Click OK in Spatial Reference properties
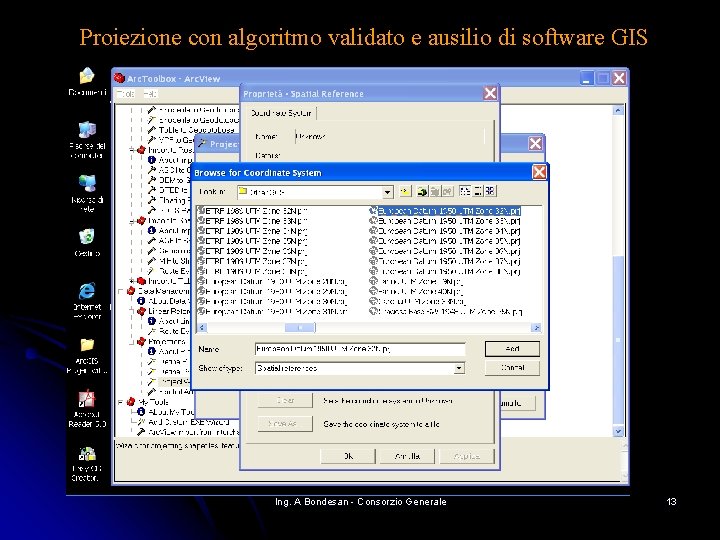The width and height of the screenshot is (720, 540). 348,456
